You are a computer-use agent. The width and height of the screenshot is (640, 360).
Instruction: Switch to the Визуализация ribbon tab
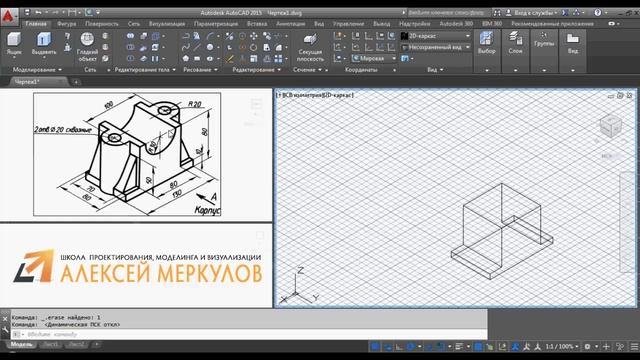click(167, 24)
